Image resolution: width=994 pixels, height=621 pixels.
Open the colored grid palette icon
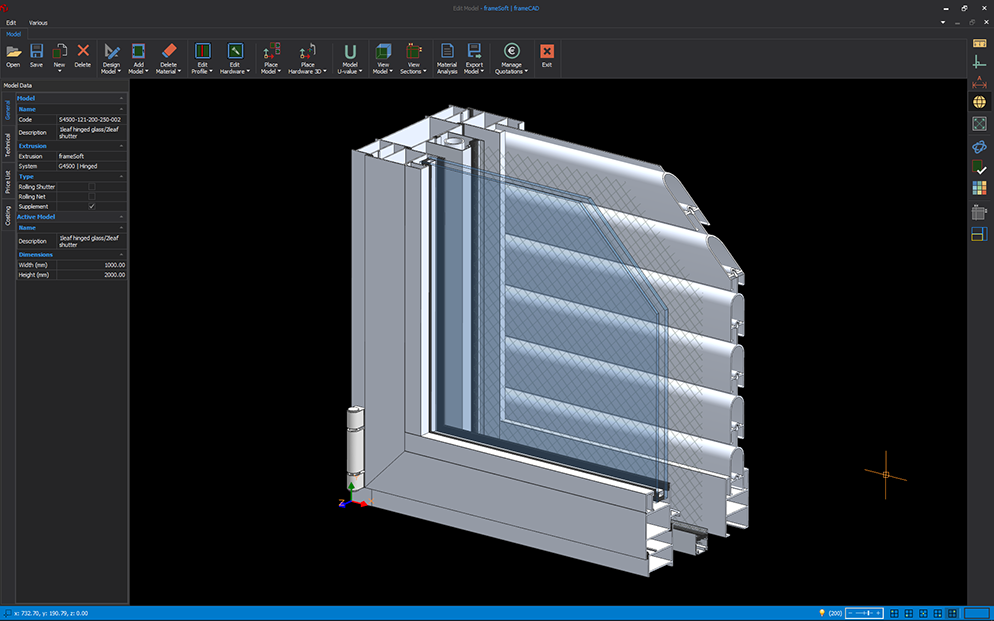(979, 188)
